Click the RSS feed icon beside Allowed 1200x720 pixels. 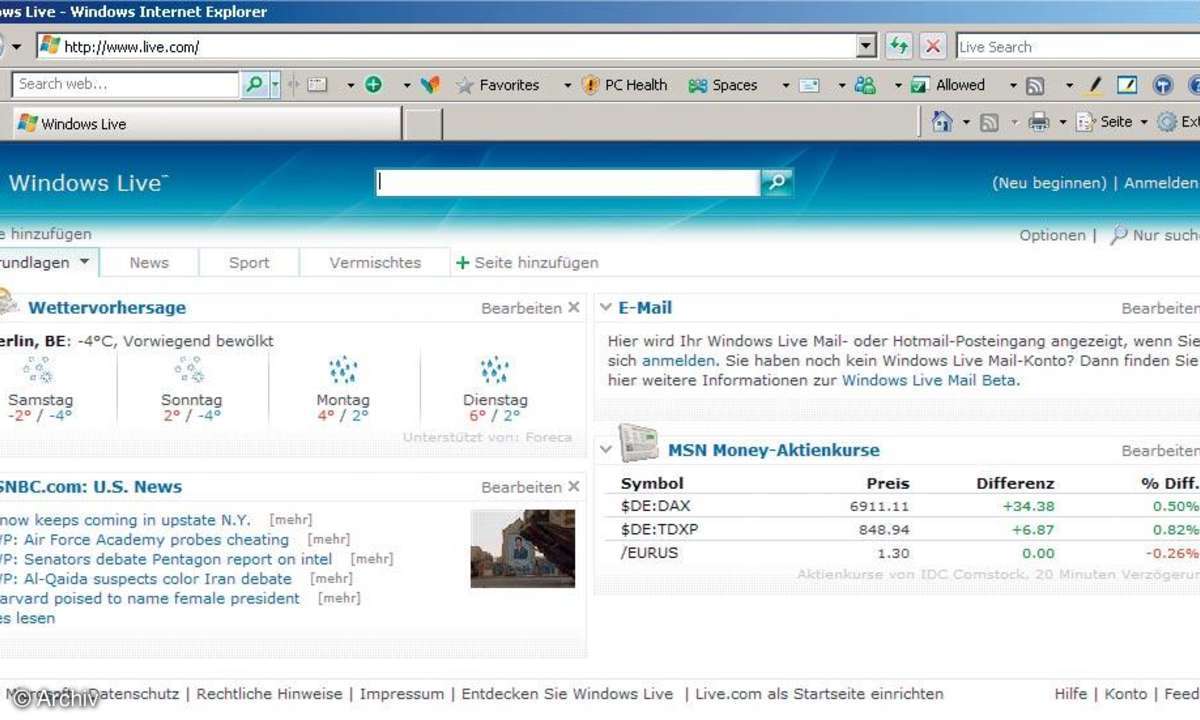coord(1035,86)
